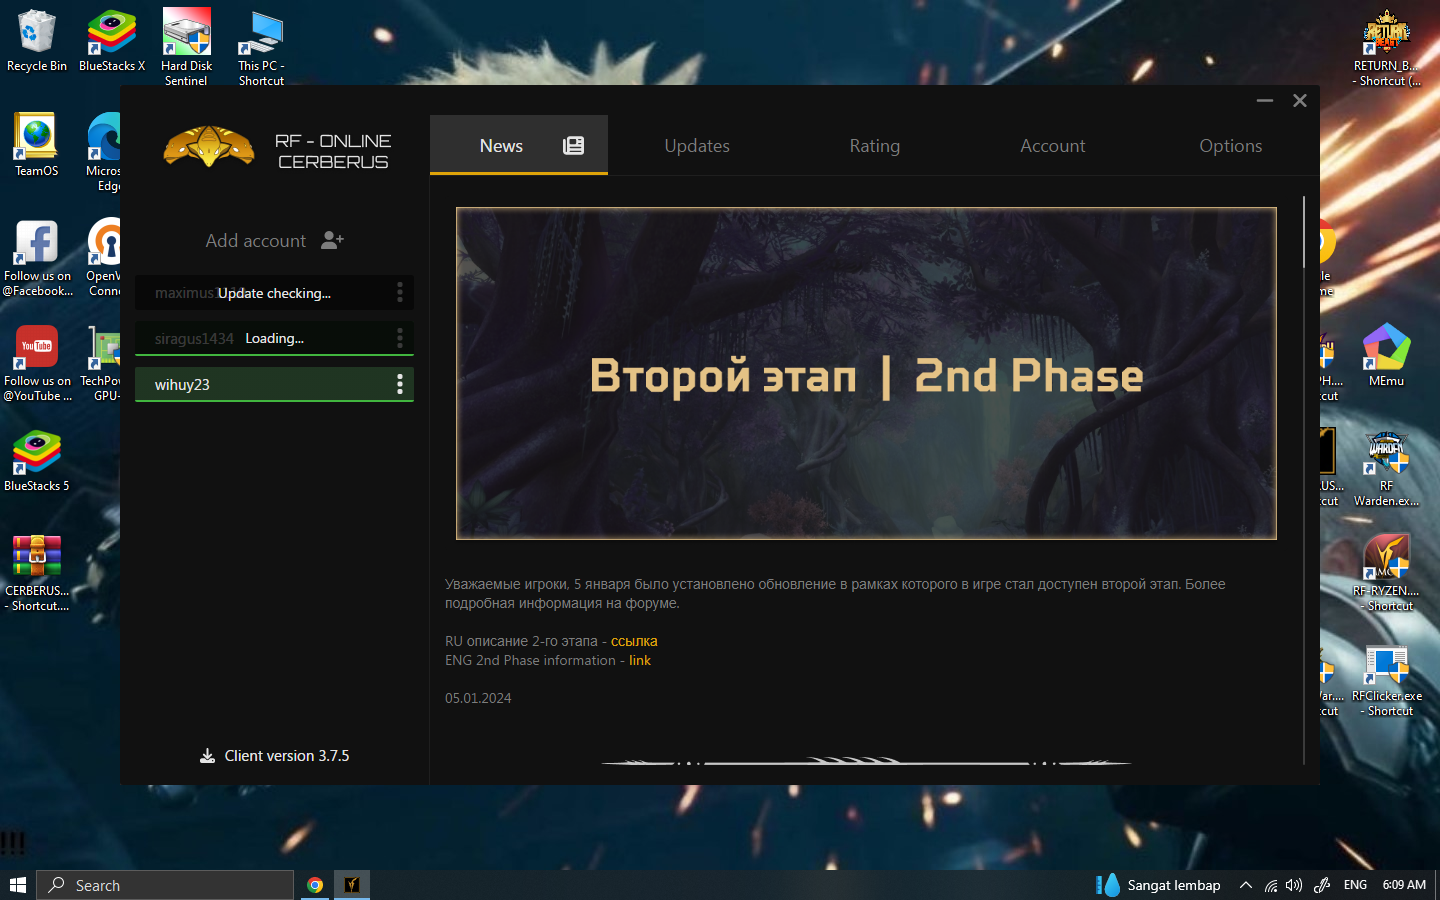This screenshot has width=1440, height=900.
Task: Open the RF-RYZEN shortcut desktop icon
Action: [x=1387, y=573]
